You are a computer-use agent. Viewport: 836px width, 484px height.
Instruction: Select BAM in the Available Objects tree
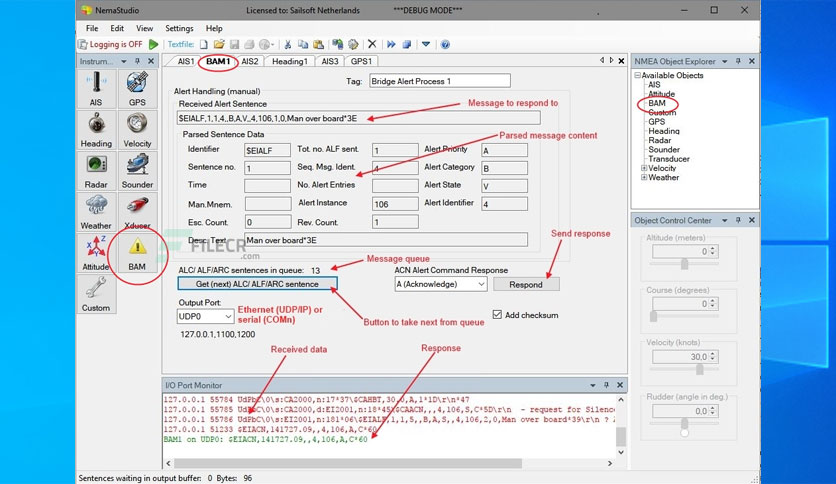657,103
